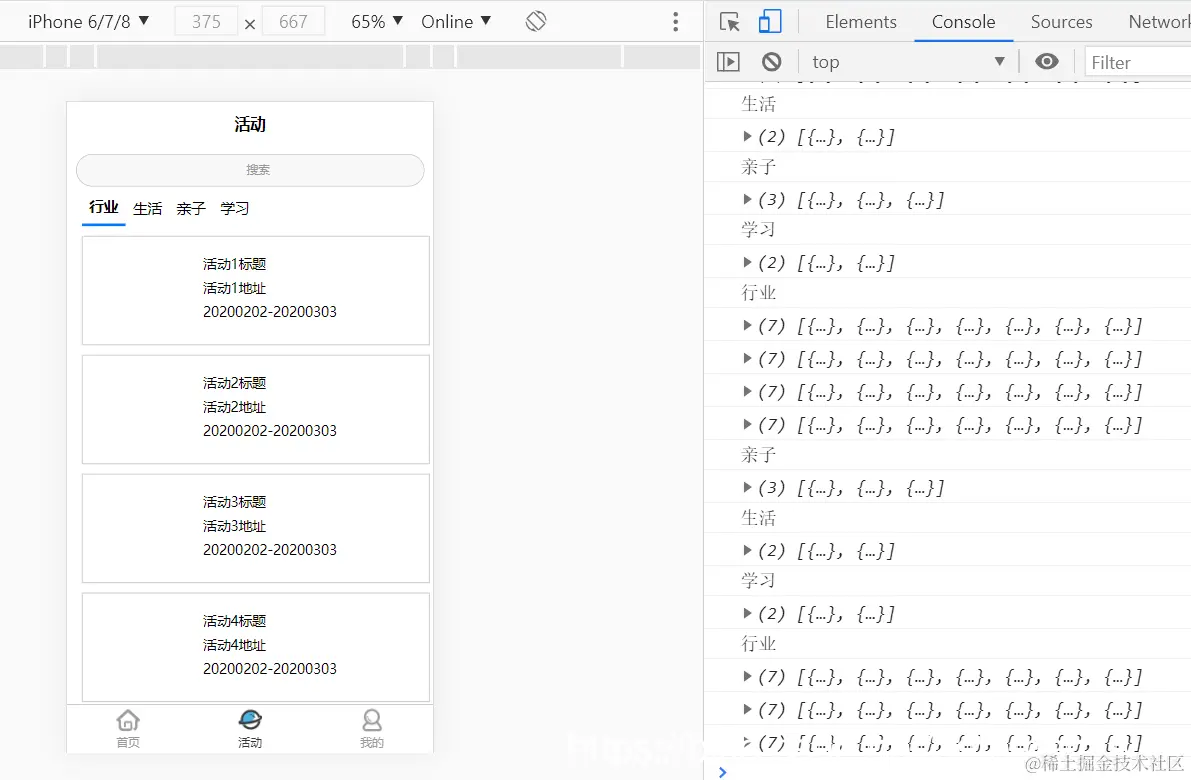Select the 亲子 category tab
The height and width of the screenshot is (780, 1191).
click(x=191, y=208)
